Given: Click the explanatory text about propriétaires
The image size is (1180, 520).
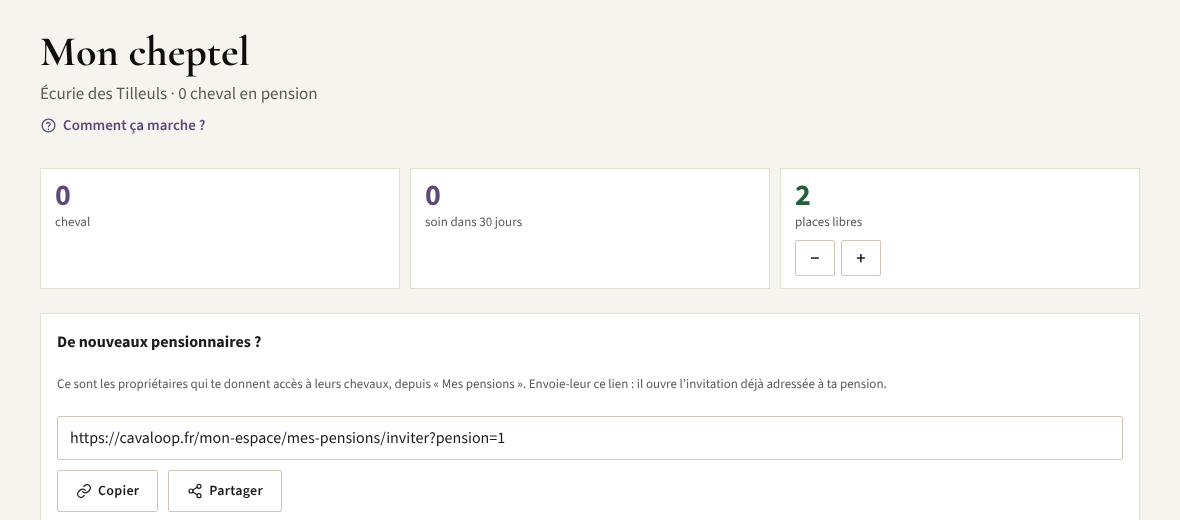Looking at the screenshot, I should [x=472, y=384].
